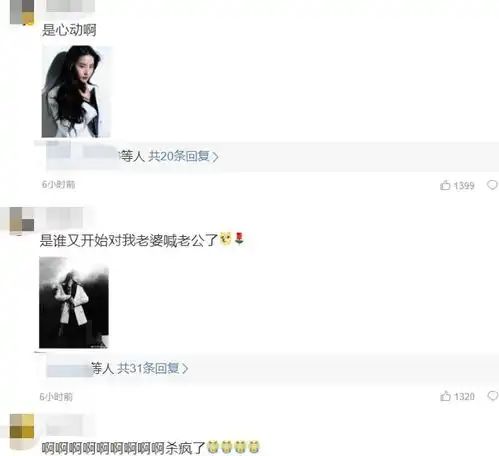Open the black and white coat photo
The width and height of the screenshot is (499, 456).
[x=74, y=302]
